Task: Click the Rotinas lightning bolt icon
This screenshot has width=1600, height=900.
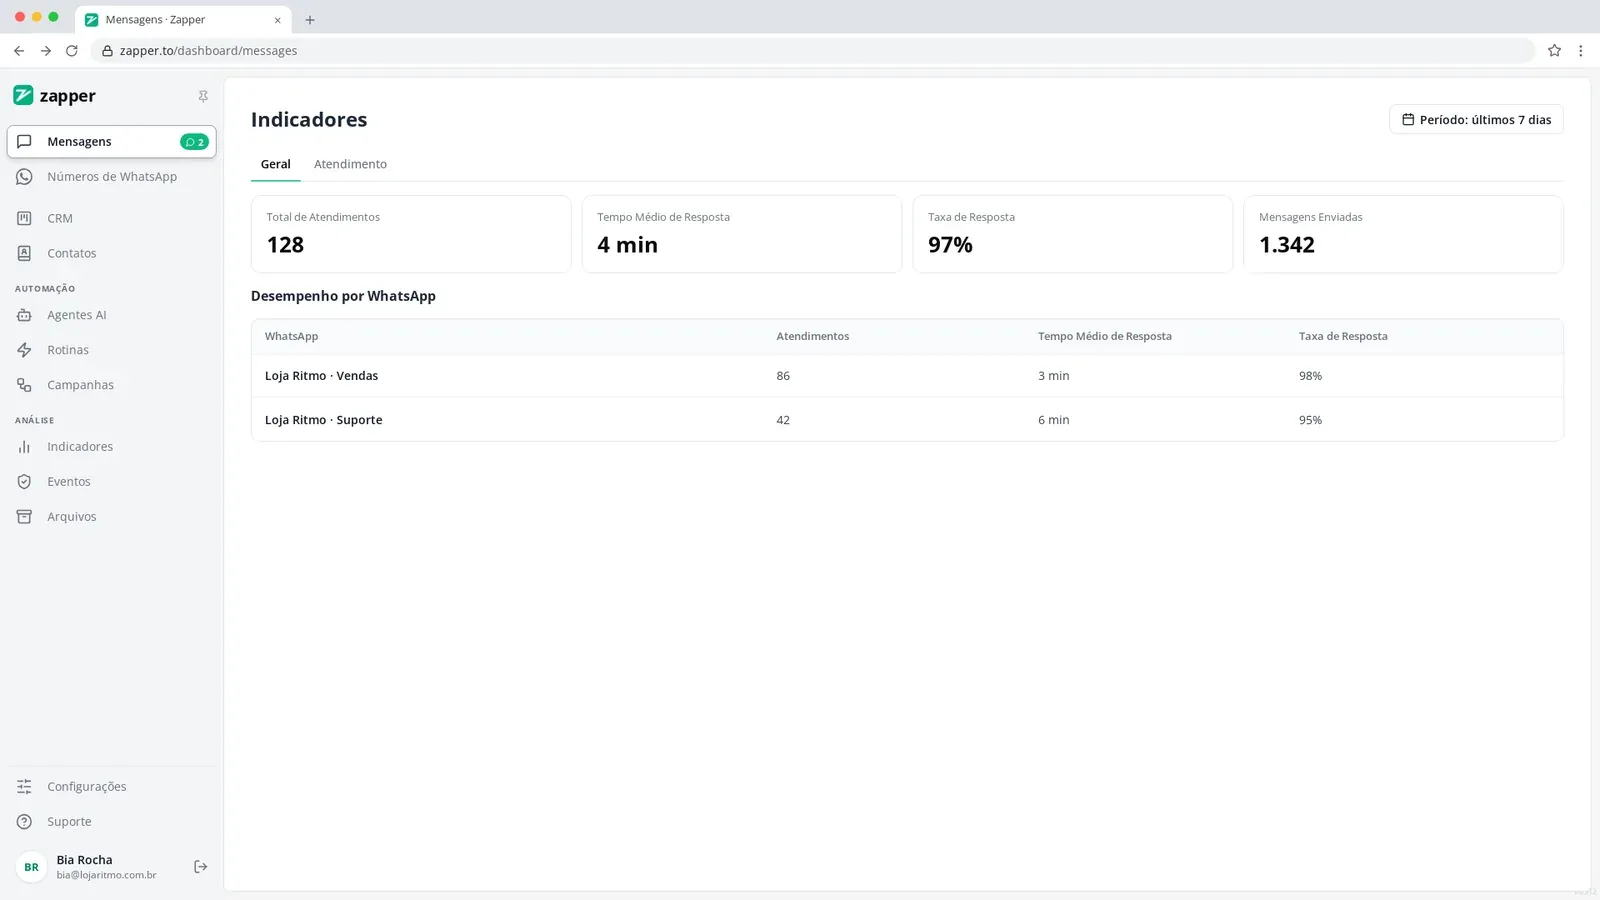Action: coord(24,350)
